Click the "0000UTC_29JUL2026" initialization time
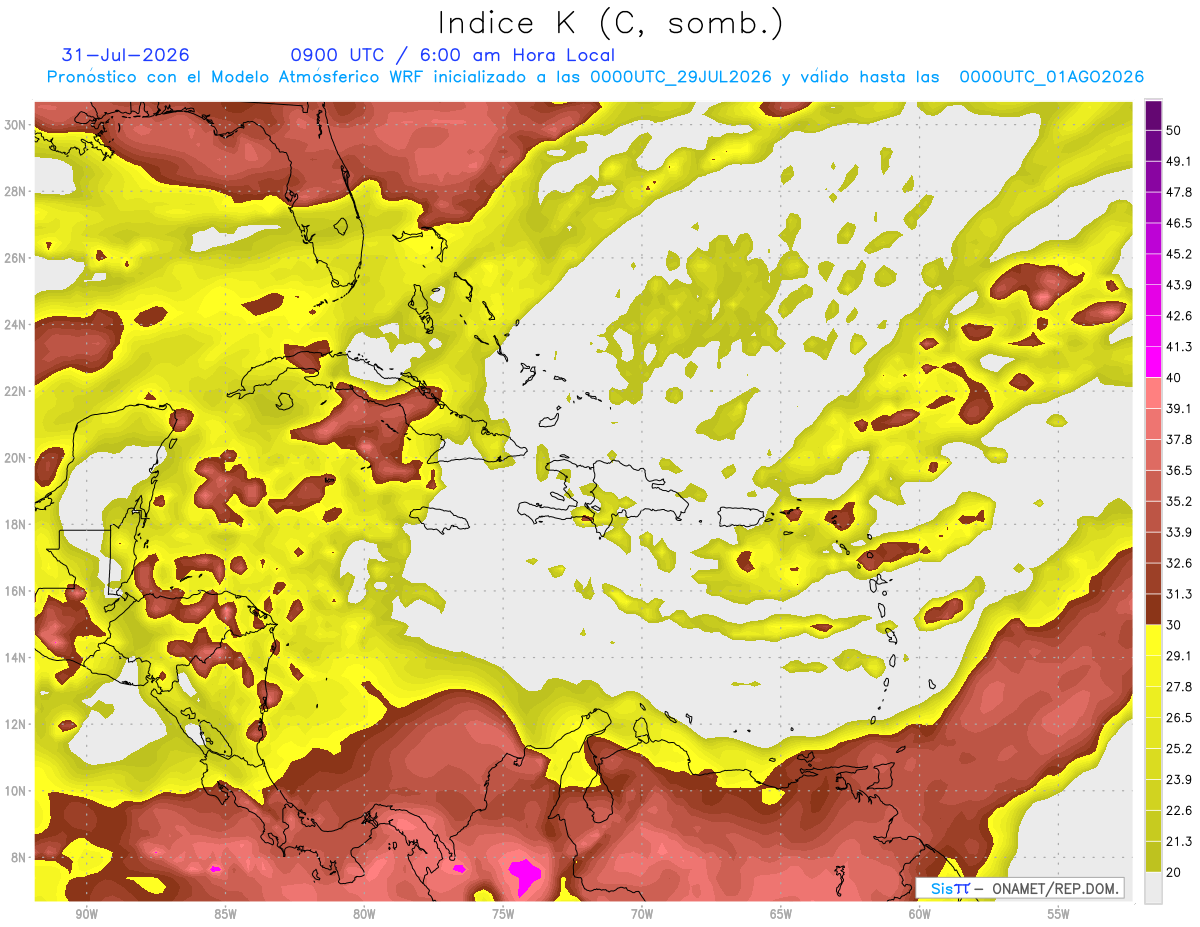The height and width of the screenshot is (927, 1200). point(681,77)
